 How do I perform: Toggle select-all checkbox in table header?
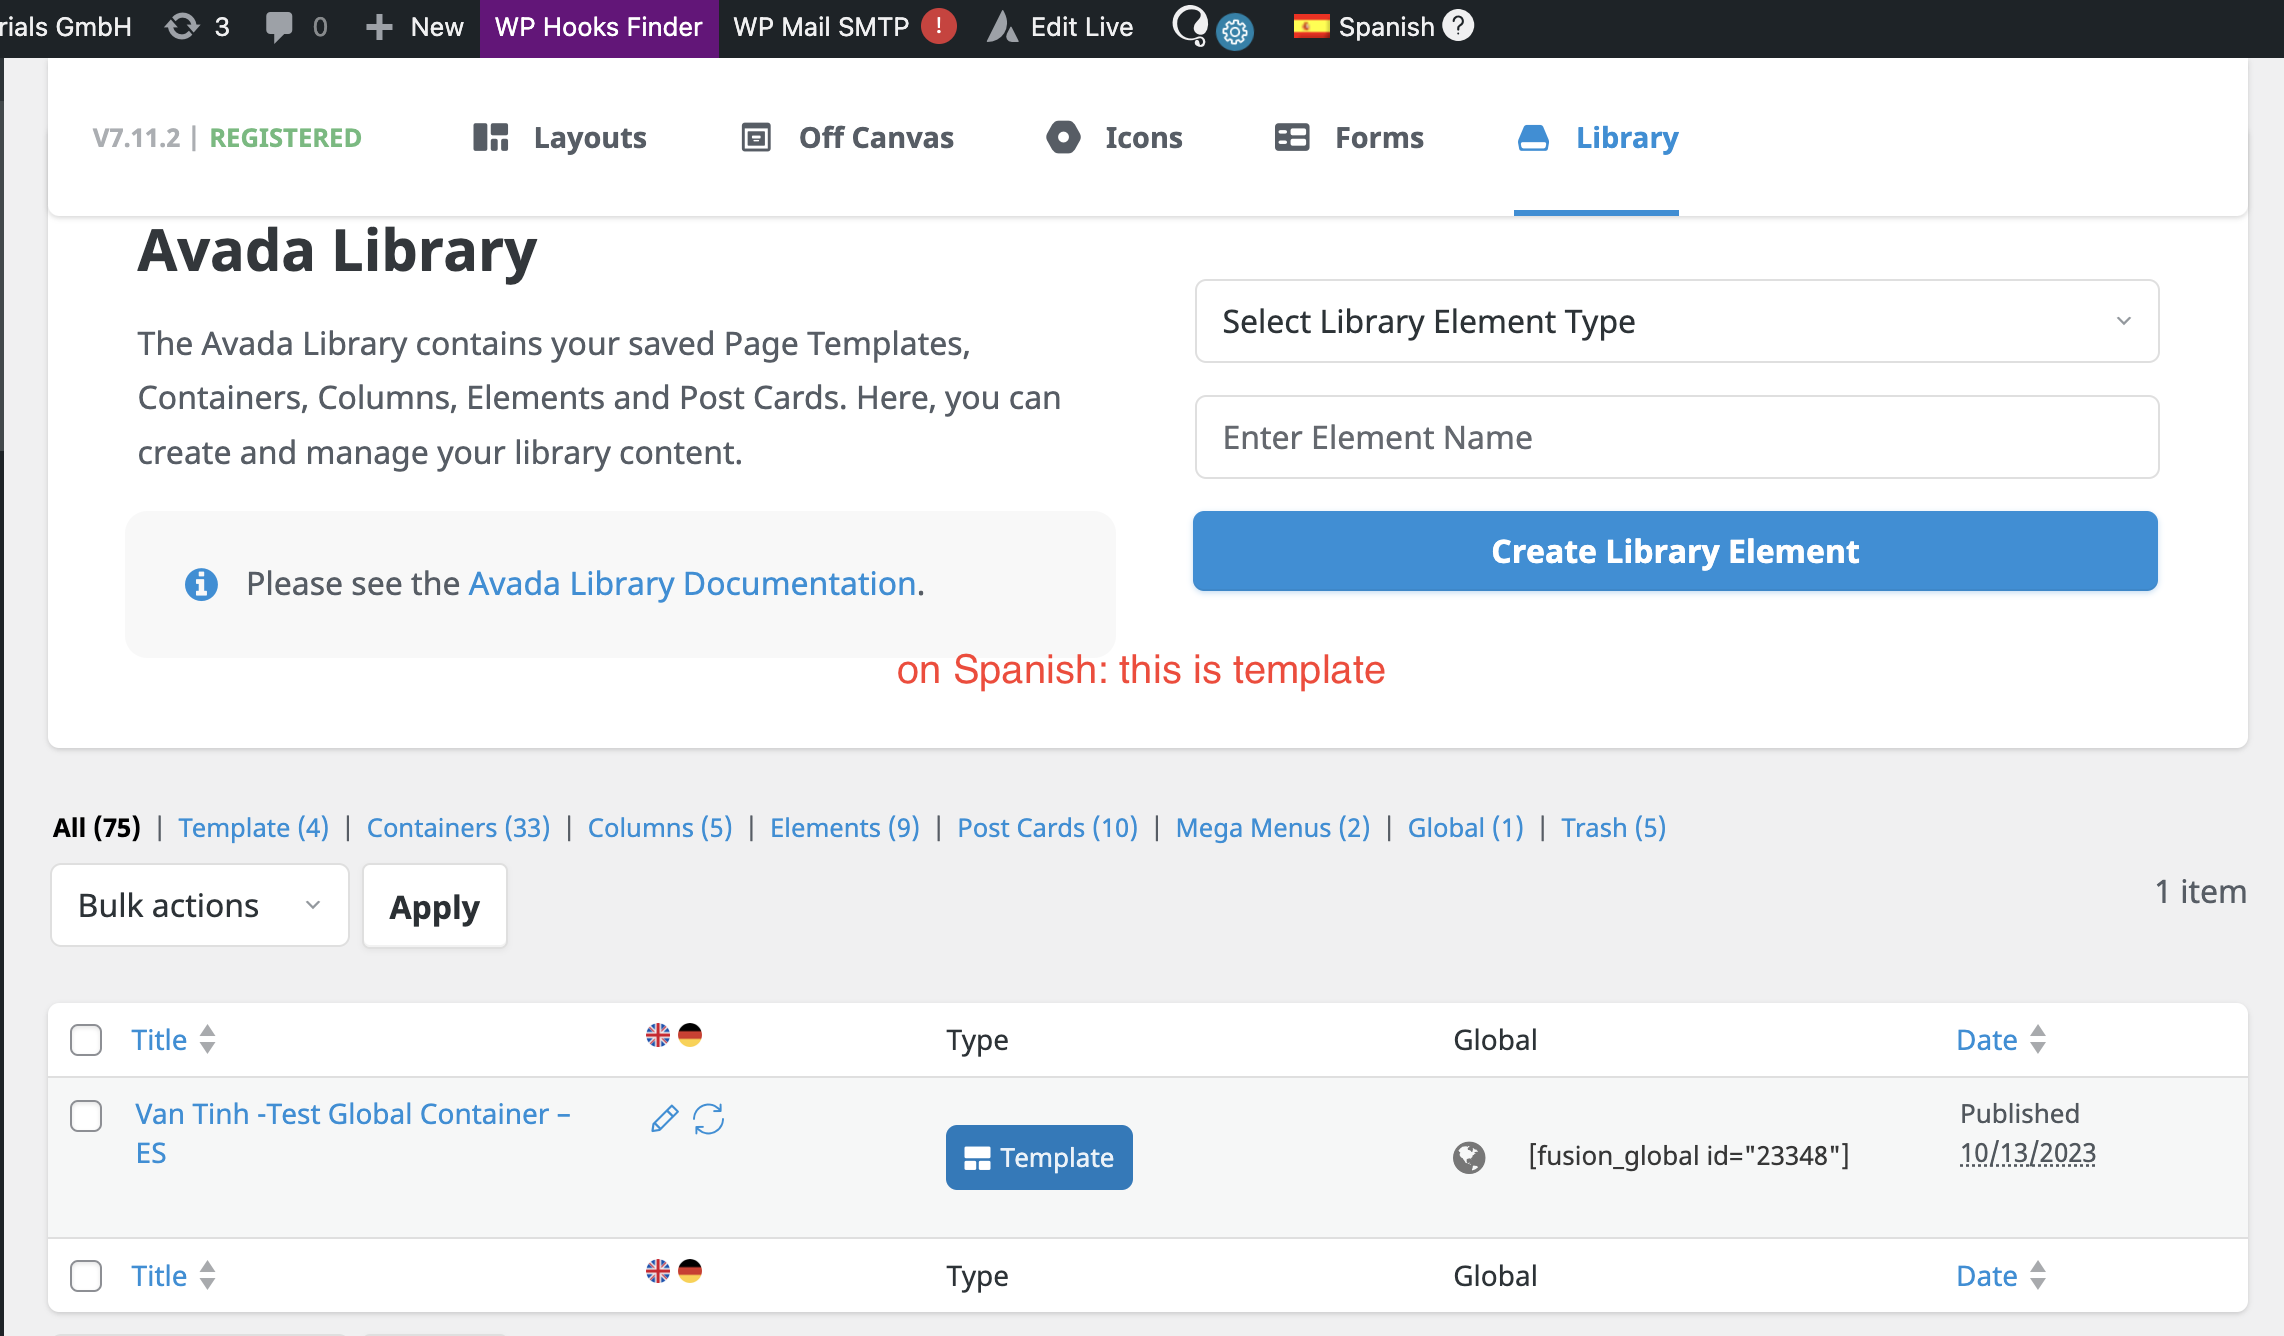86,1040
